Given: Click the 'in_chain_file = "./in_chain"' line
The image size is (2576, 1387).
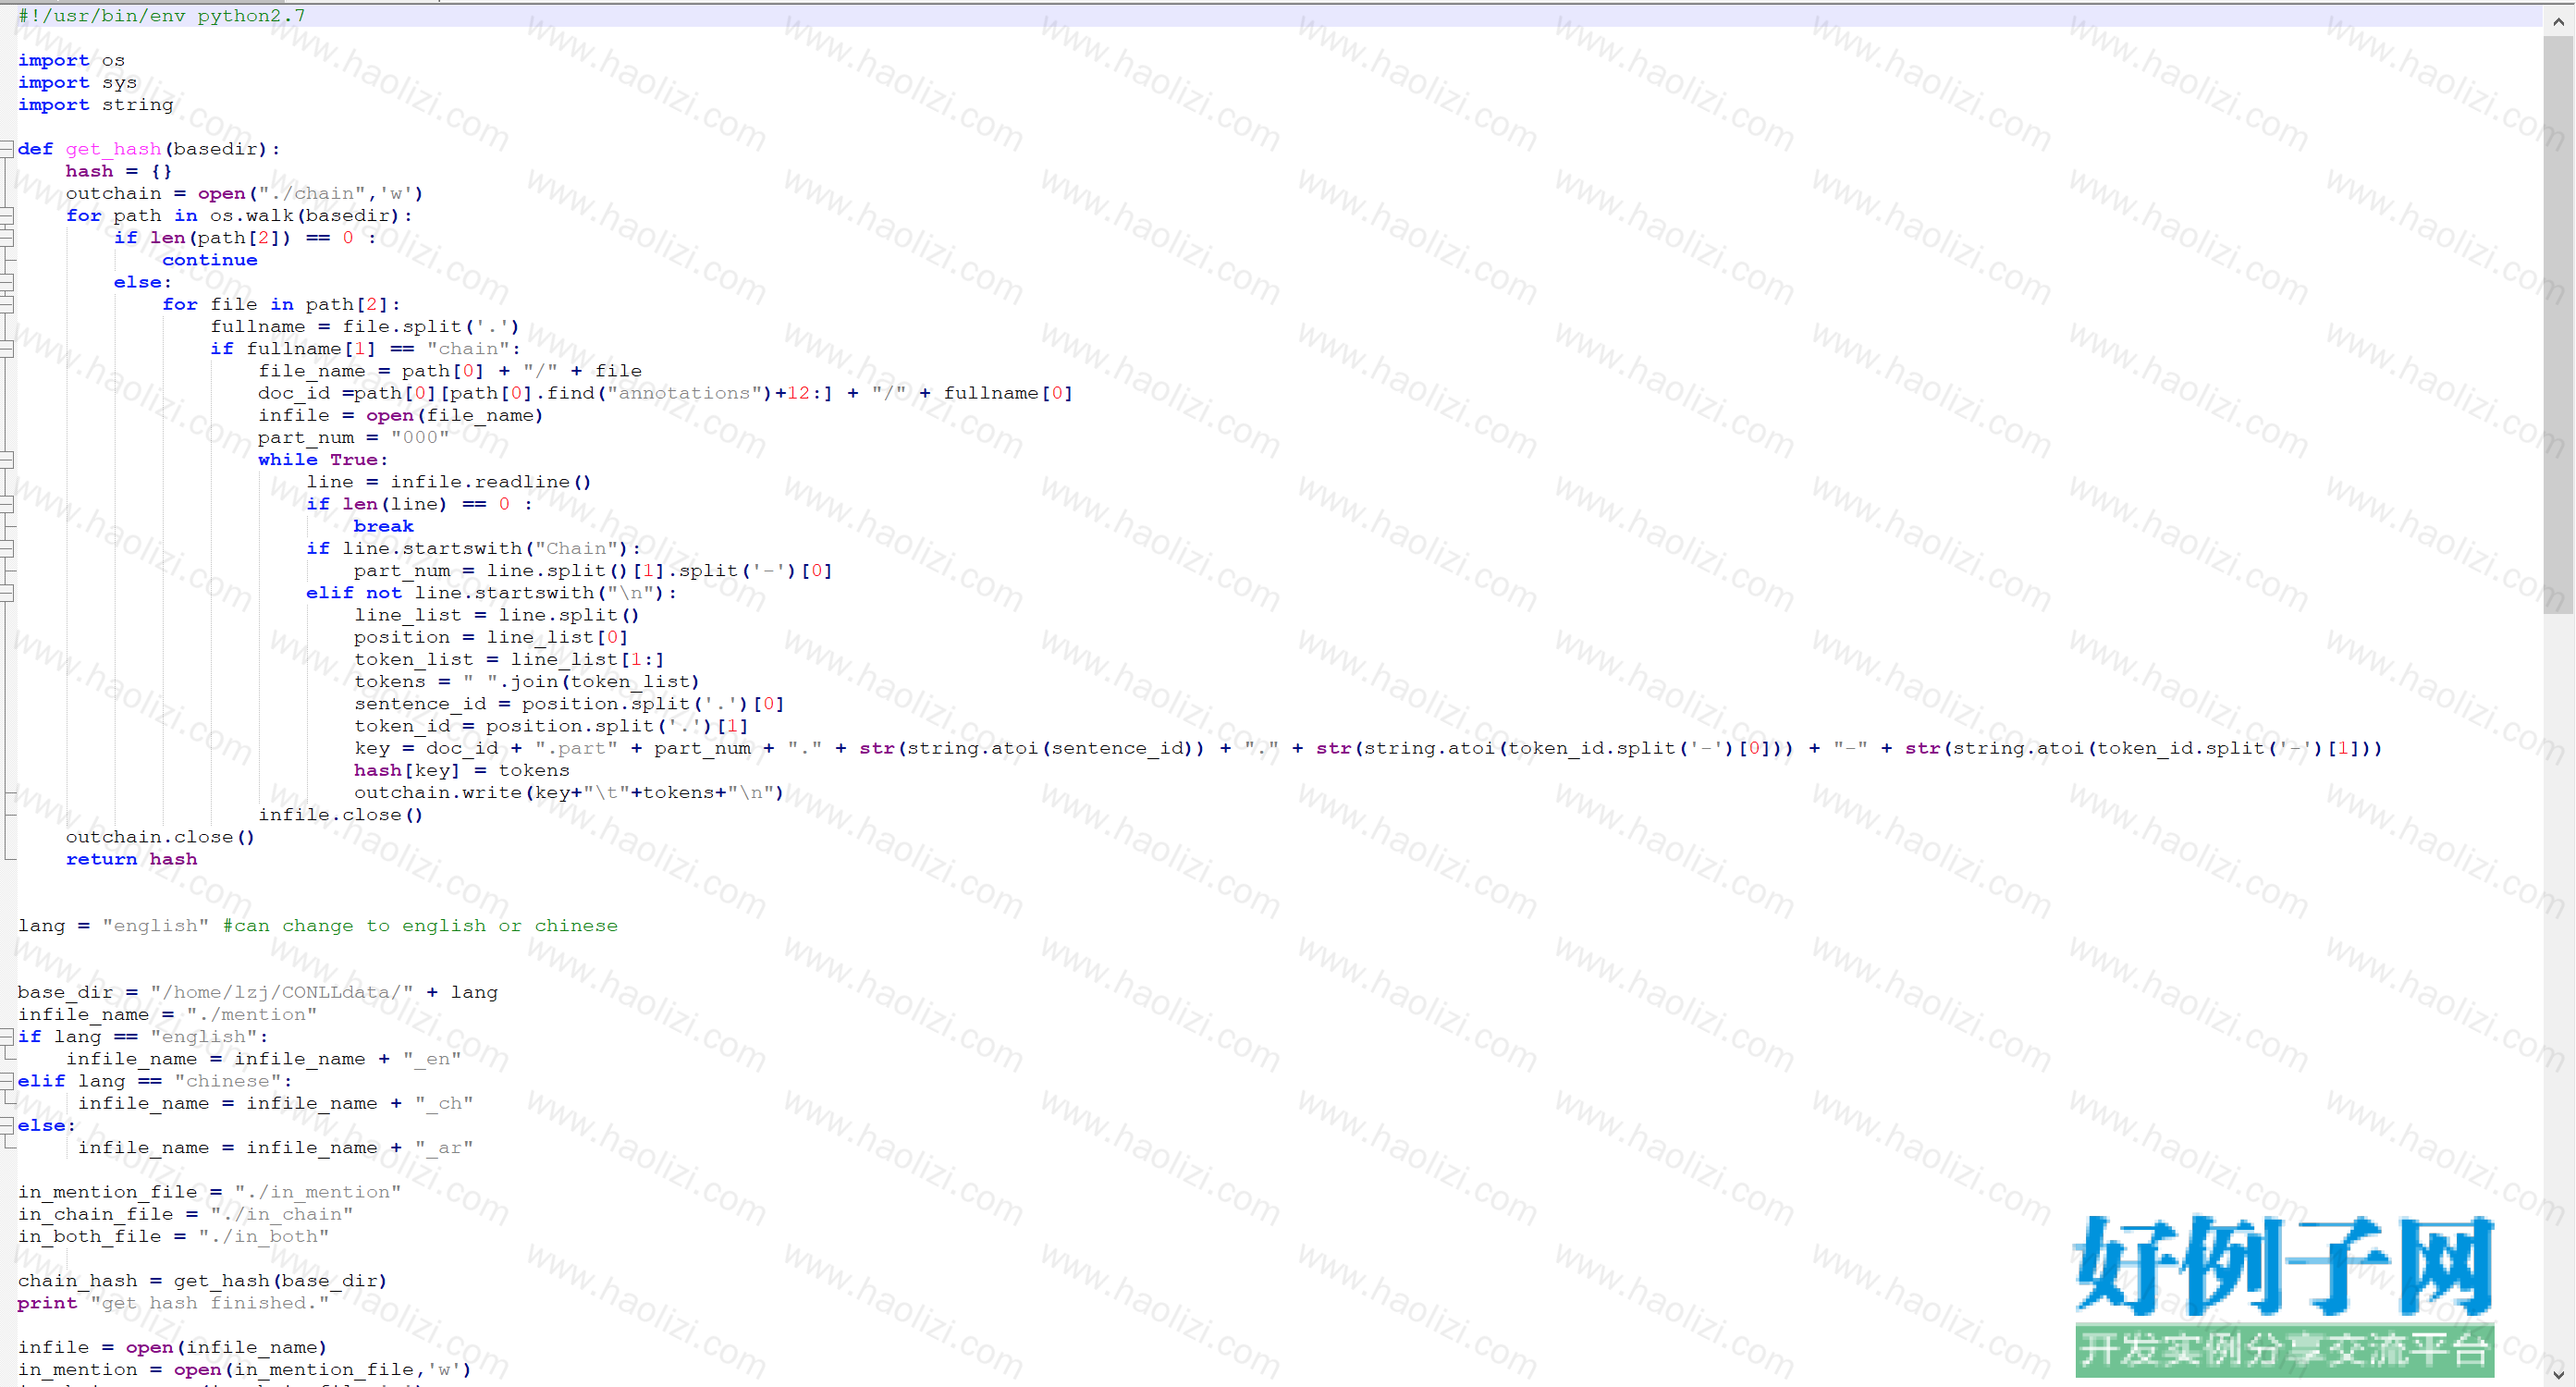Looking at the screenshot, I should pos(186,1215).
